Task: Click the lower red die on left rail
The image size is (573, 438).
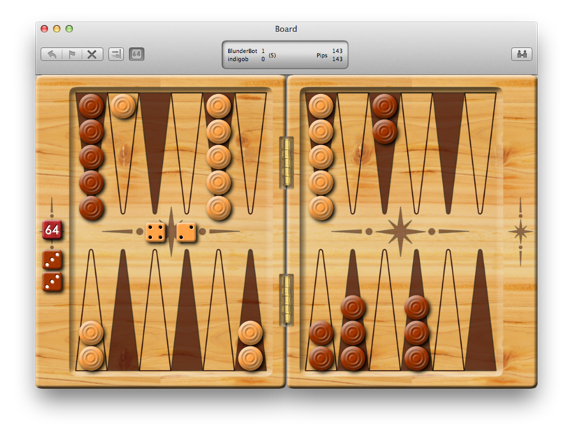Action: (x=52, y=282)
